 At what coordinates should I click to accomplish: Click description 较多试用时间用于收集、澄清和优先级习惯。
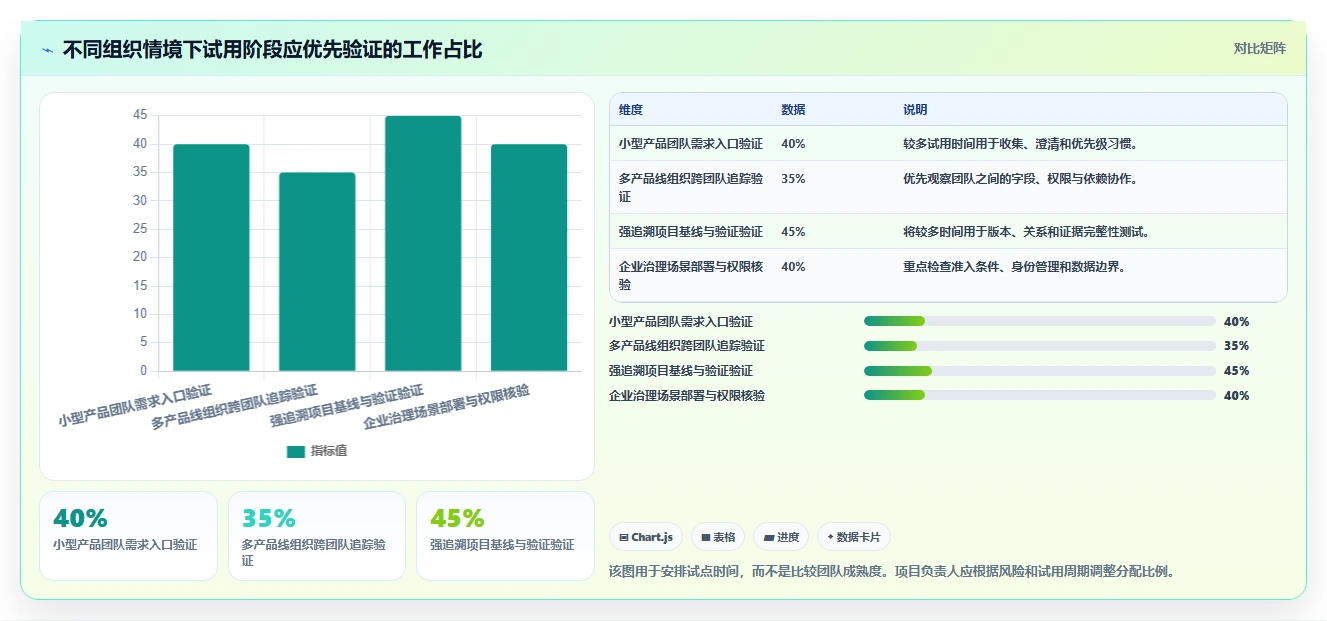click(x=1020, y=144)
